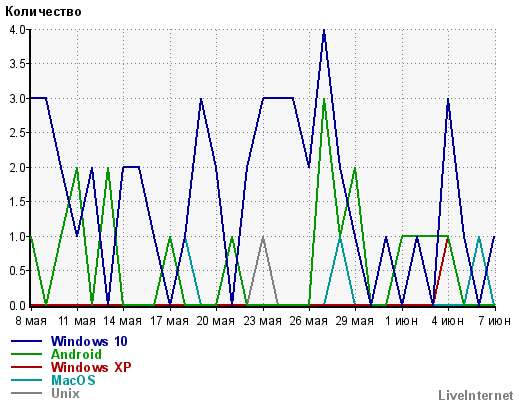
Task: Click the Android legend label
Action: tap(76, 354)
